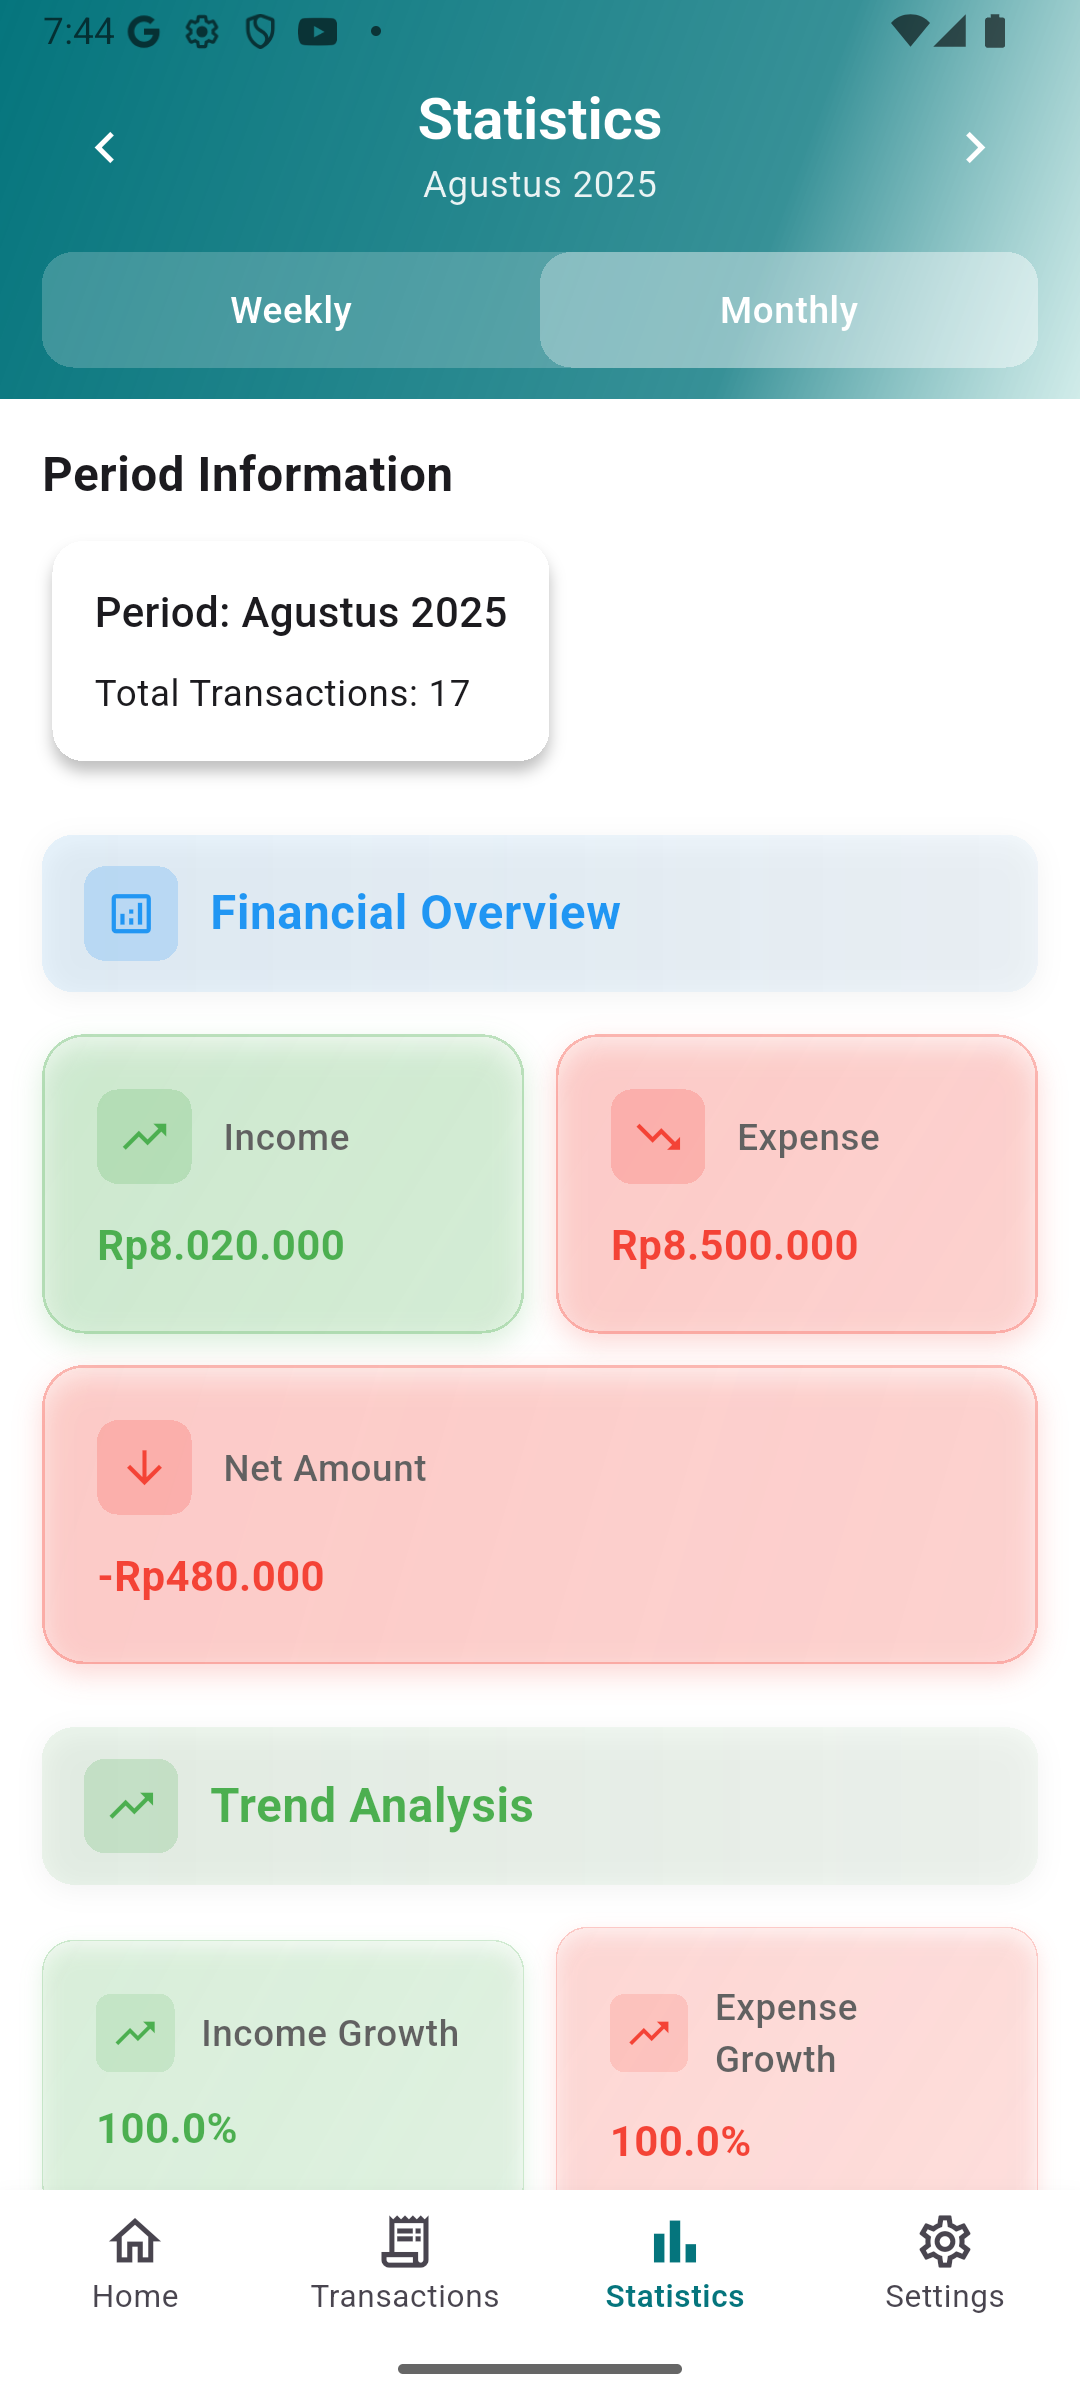Screen dimensions: 1080x2400
Task: Tap the Statistics bar chart icon
Action: (675, 2243)
